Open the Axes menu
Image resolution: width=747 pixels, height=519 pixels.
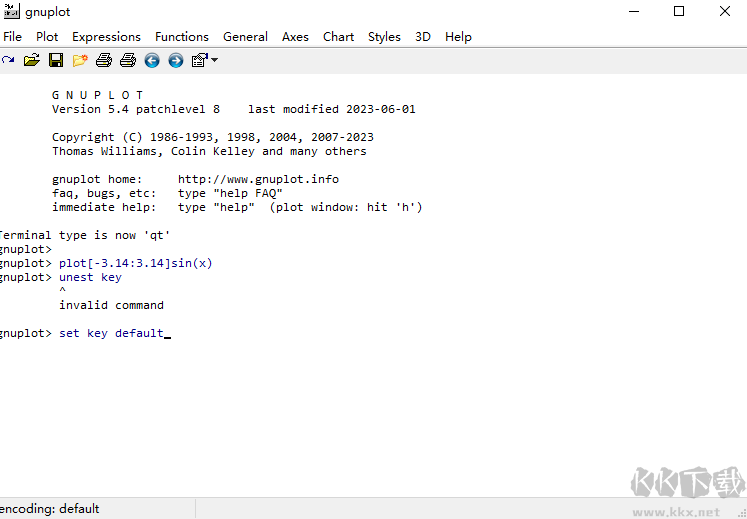click(295, 36)
